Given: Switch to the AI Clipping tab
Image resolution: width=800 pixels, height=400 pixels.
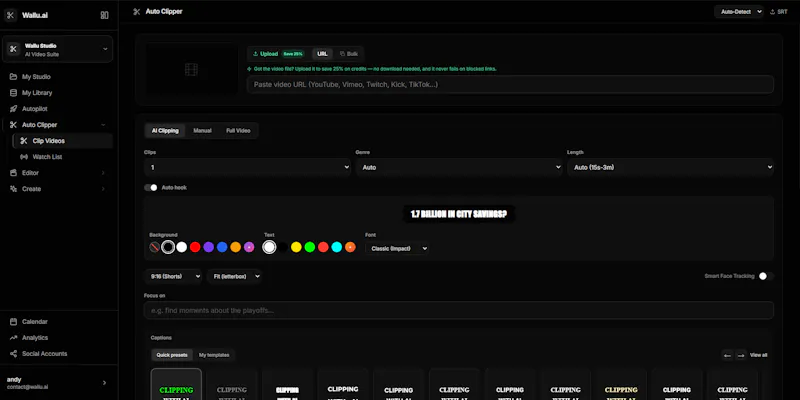Looking at the screenshot, I should [165, 131].
